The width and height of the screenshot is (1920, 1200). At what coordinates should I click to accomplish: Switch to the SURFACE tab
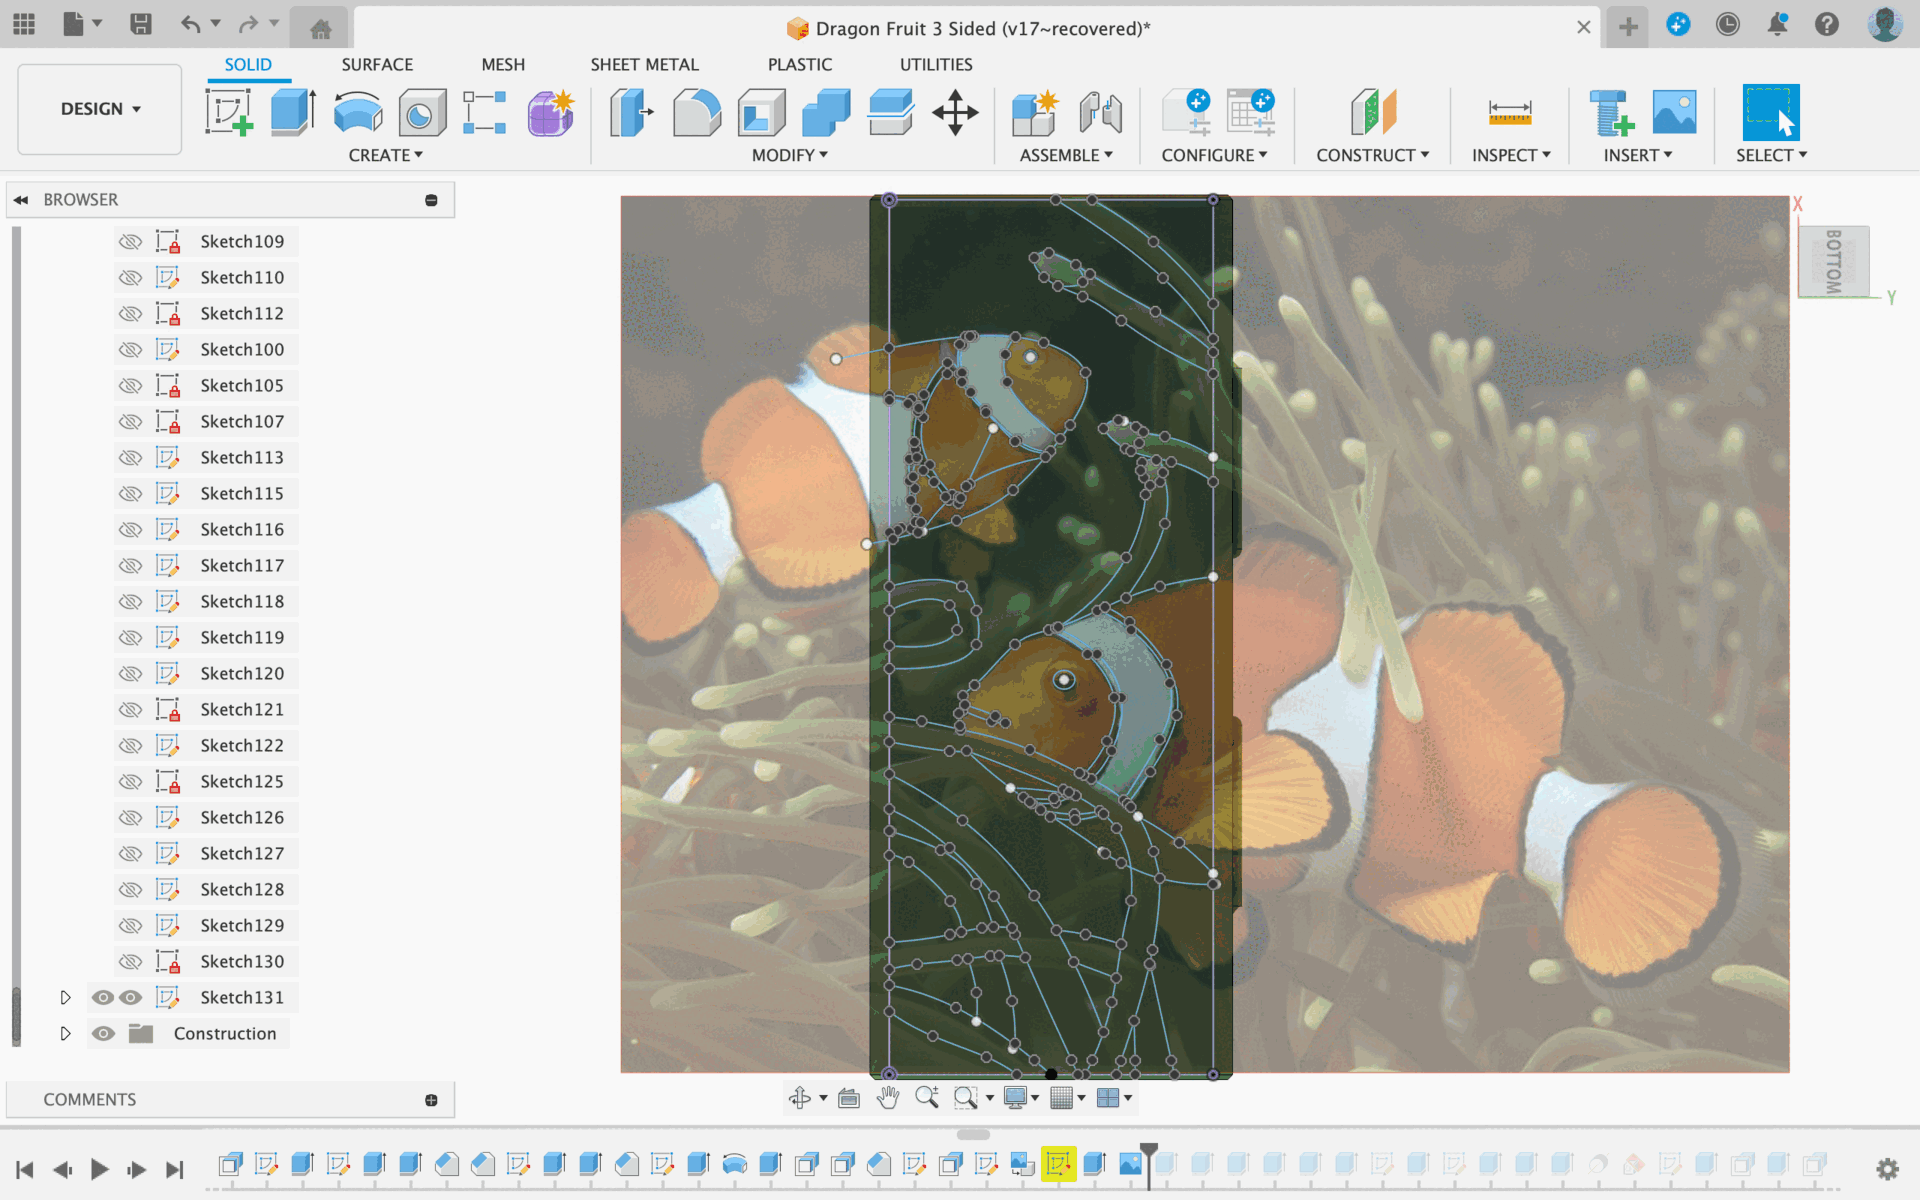pos(376,64)
